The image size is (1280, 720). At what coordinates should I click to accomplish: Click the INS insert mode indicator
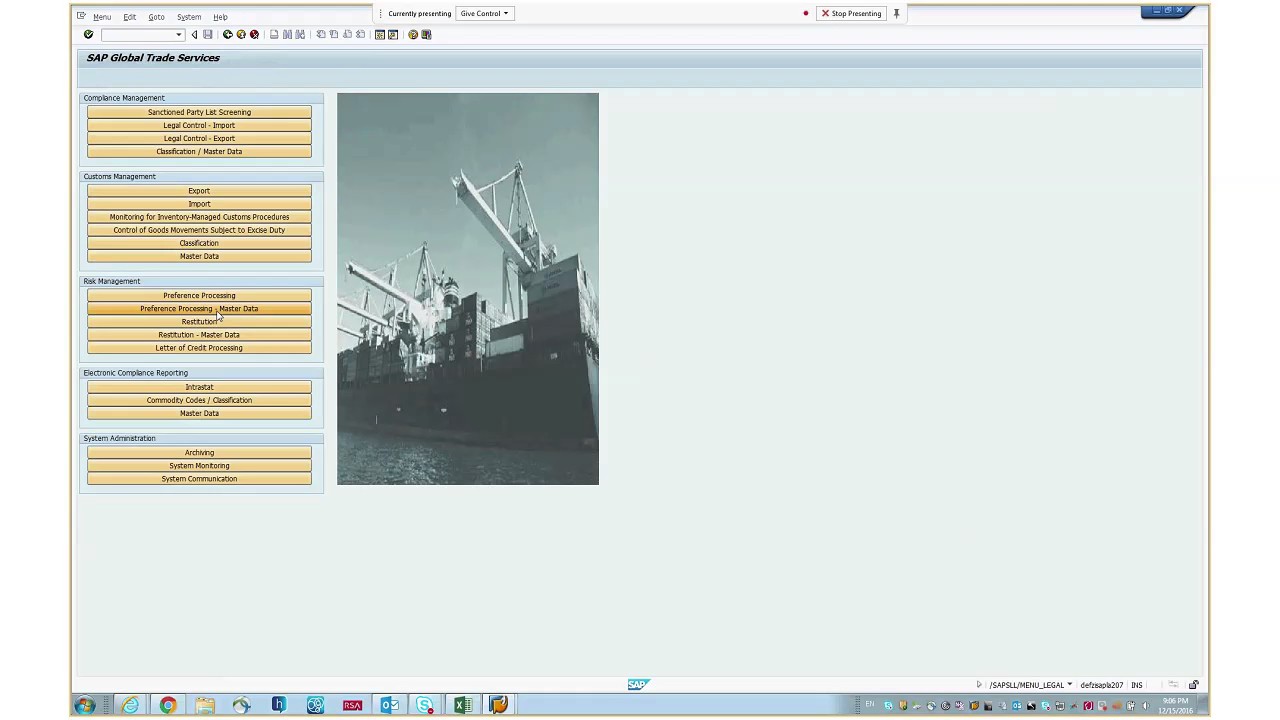[1137, 685]
